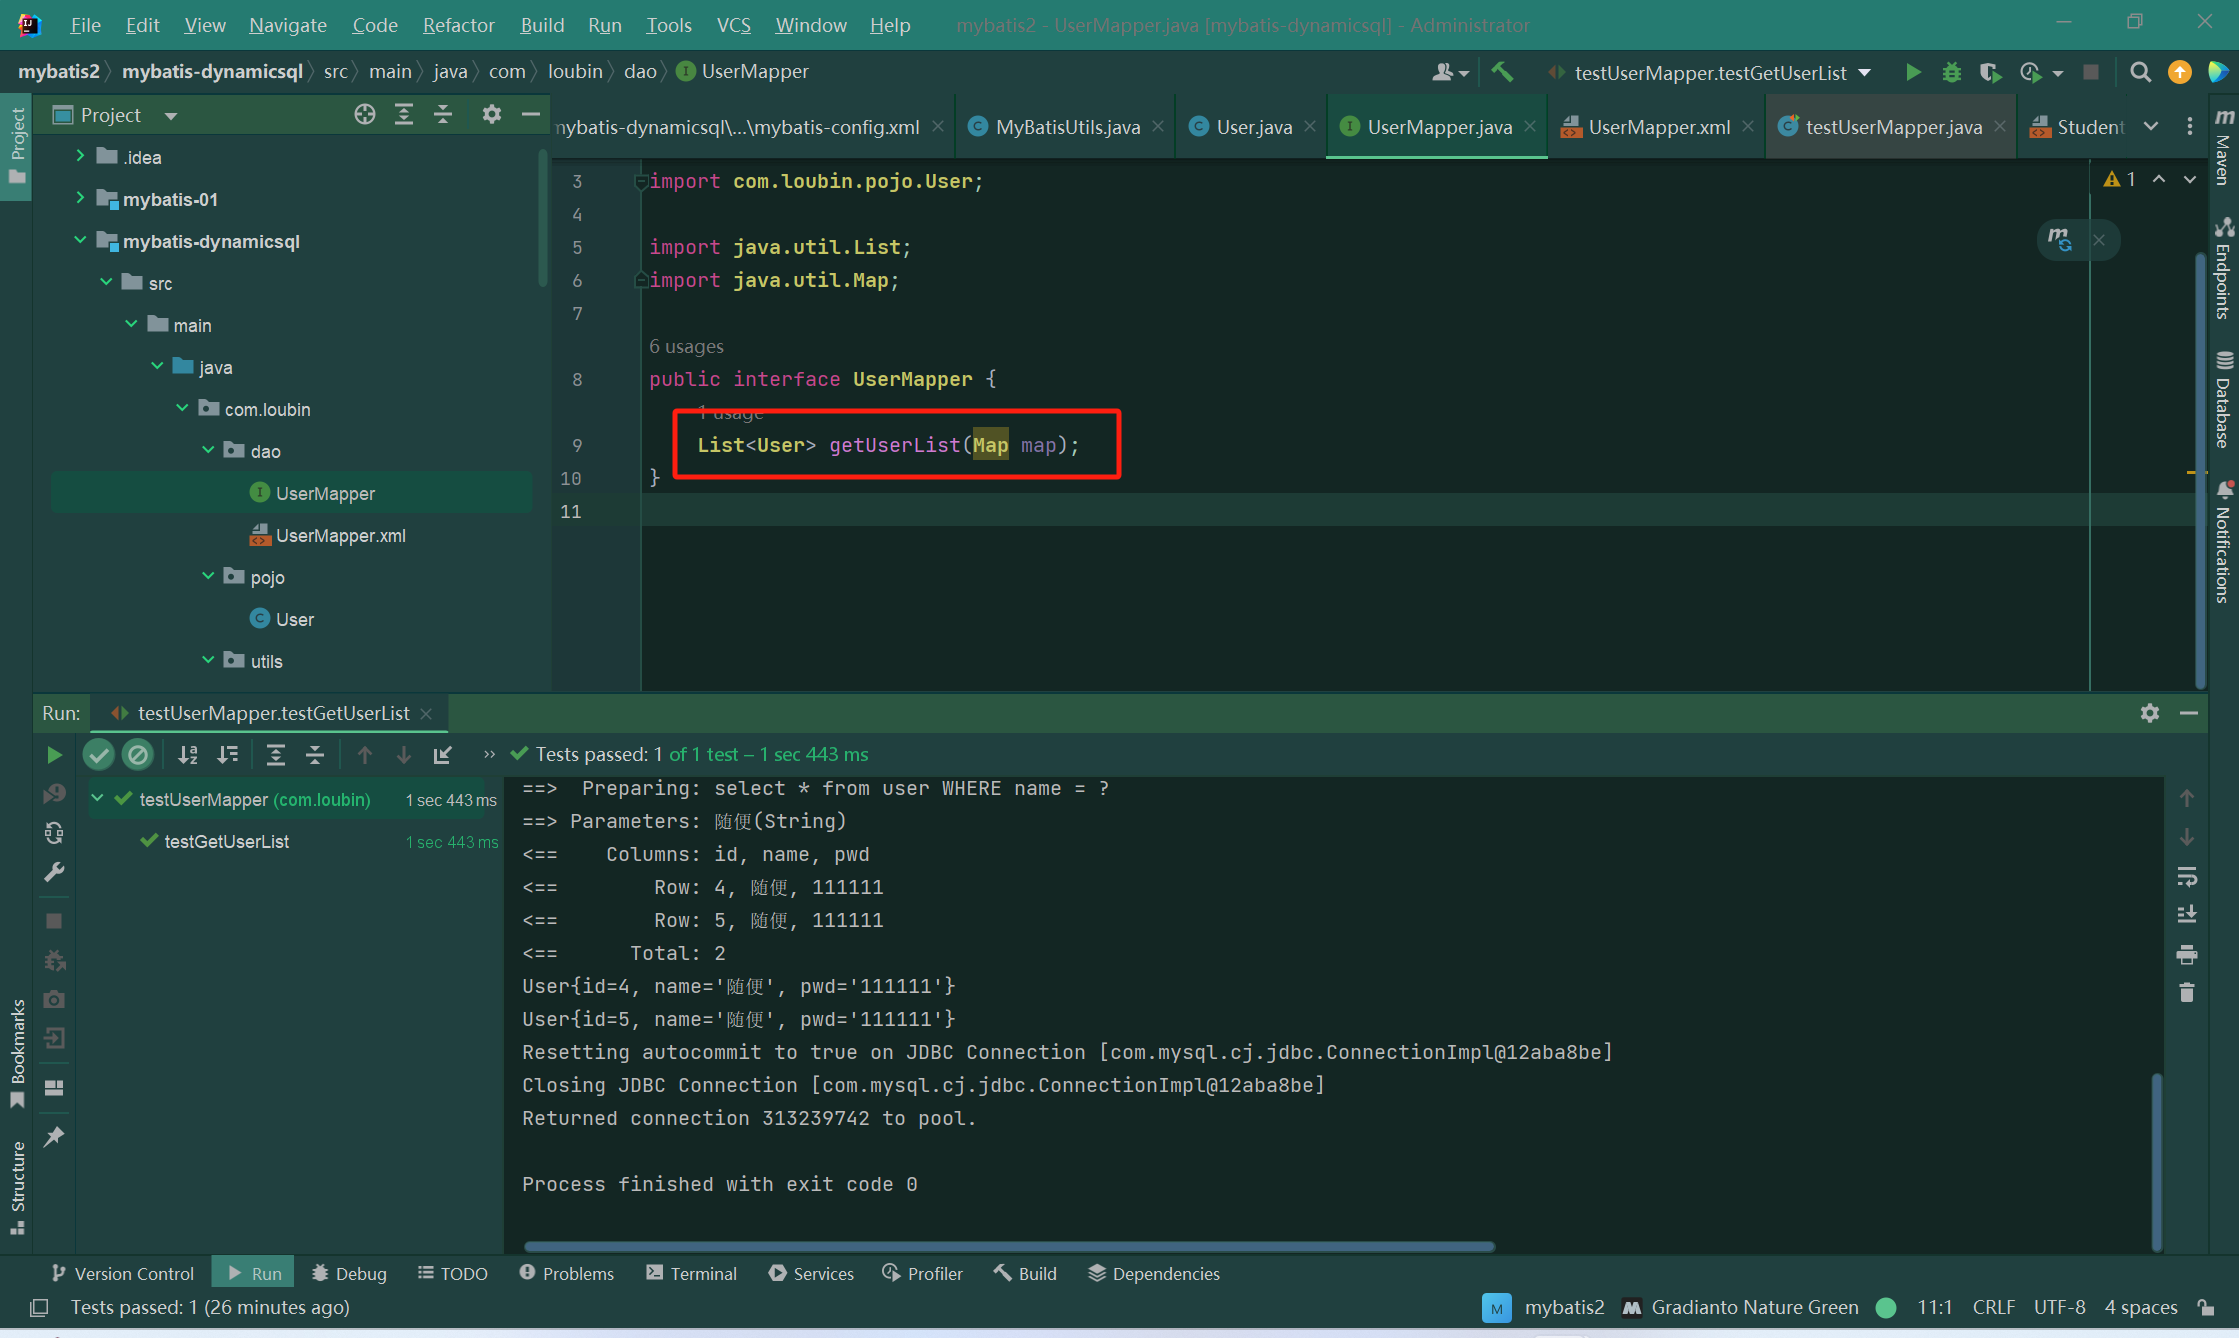Toggle show passed tests checkmark
This screenshot has height=1338, width=2239.
tap(98, 755)
